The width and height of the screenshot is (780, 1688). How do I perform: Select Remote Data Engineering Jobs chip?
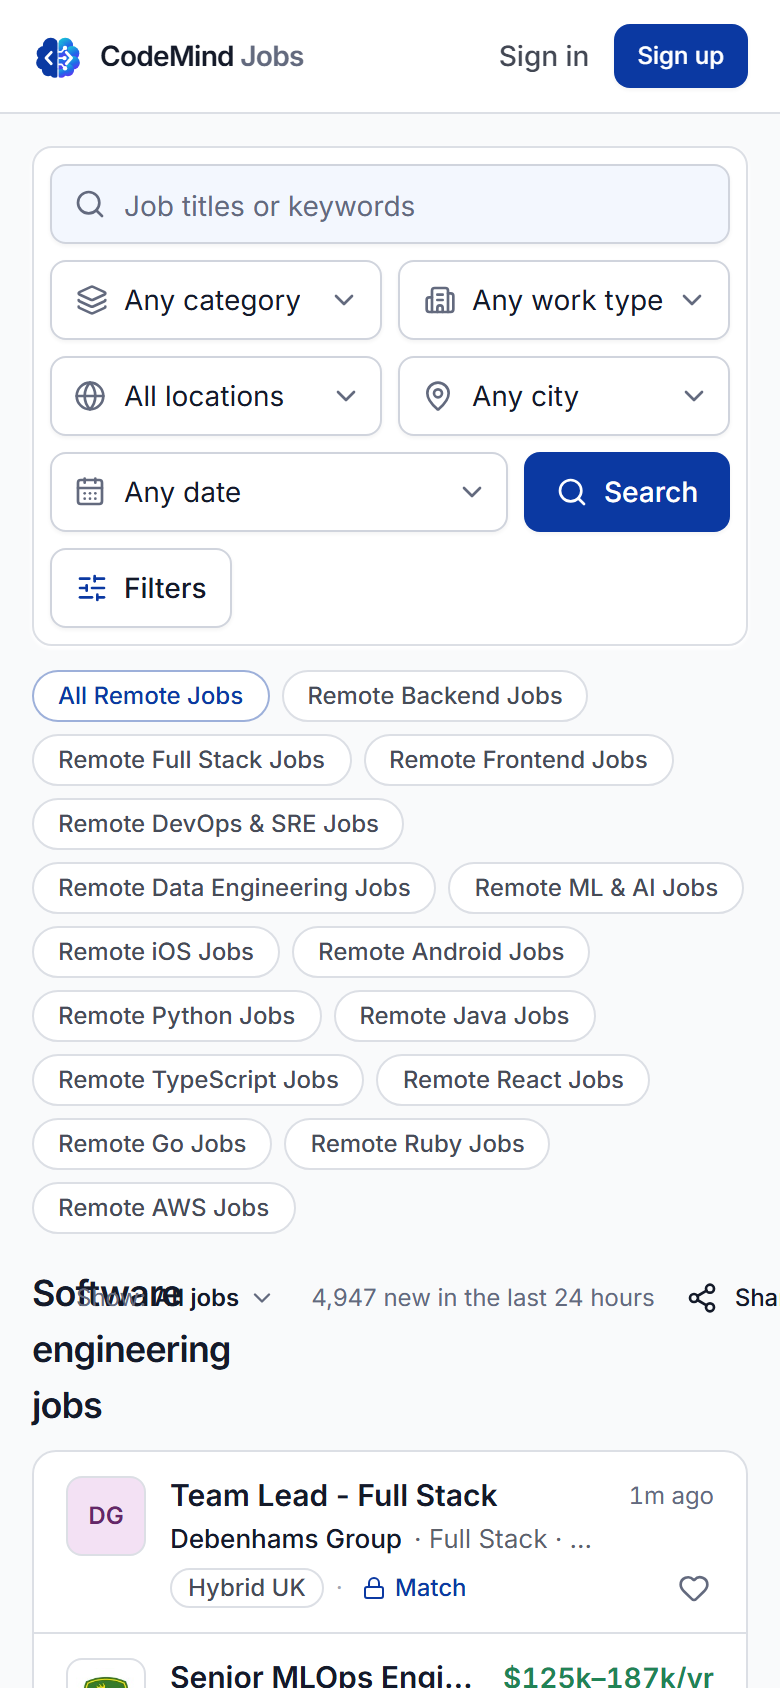[x=234, y=888]
